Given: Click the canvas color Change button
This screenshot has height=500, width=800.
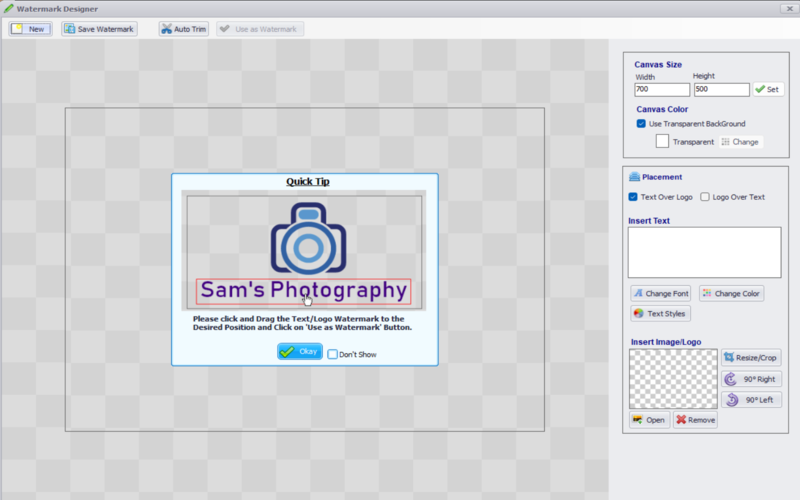Looking at the screenshot, I should (740, 142).
